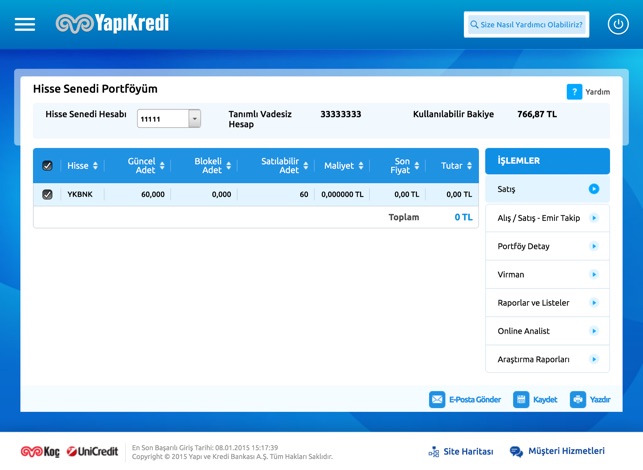Click the Virman arrow icon
The height and width of the screenshot is (470, 643).
pos(594,274)
